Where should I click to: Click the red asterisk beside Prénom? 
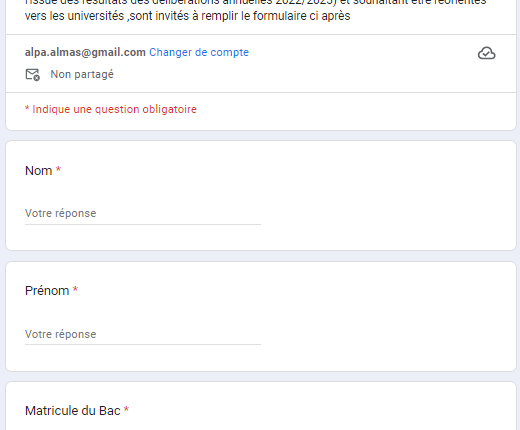(x=75, y=289)
